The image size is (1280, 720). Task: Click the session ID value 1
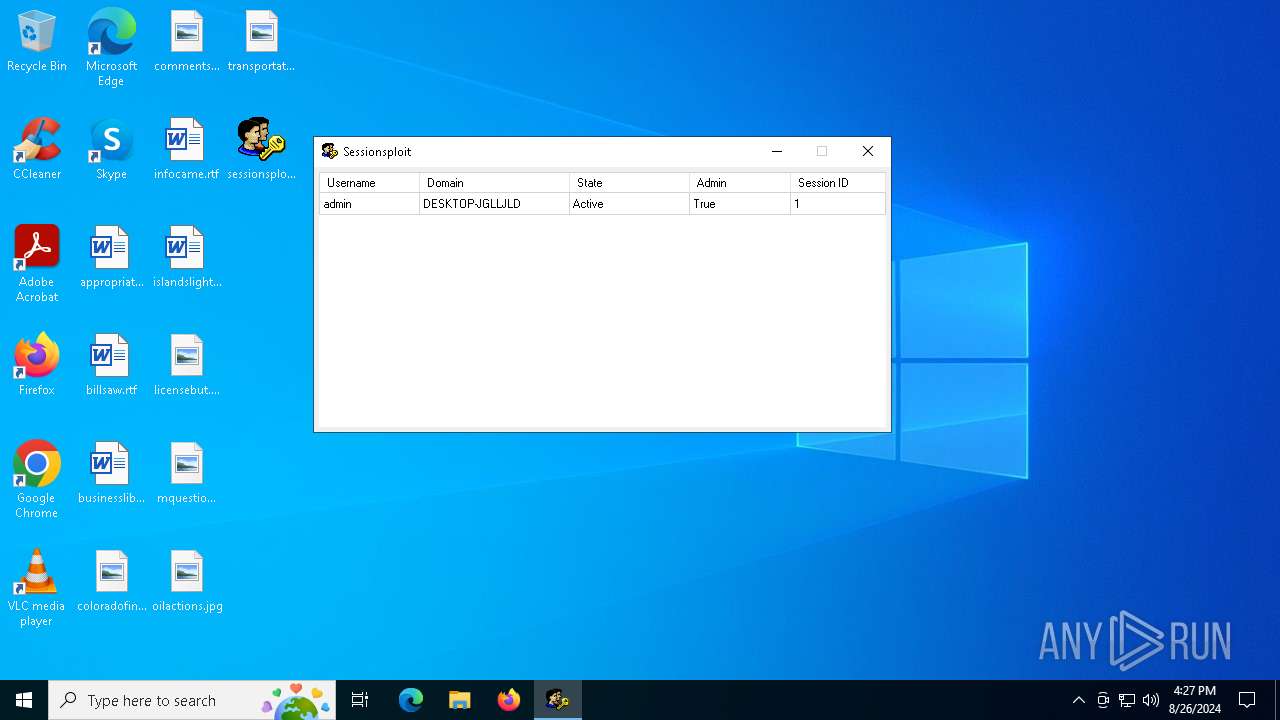pos(837,204)
